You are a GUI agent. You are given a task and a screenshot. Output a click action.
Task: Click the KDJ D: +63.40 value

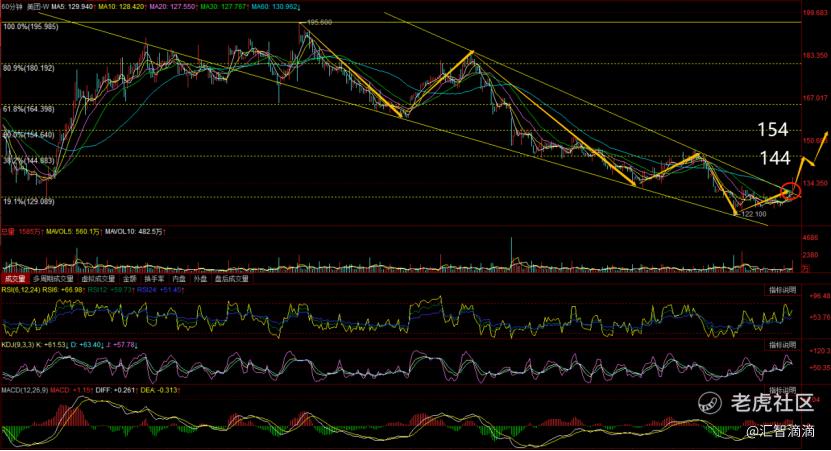pos(88,345)
